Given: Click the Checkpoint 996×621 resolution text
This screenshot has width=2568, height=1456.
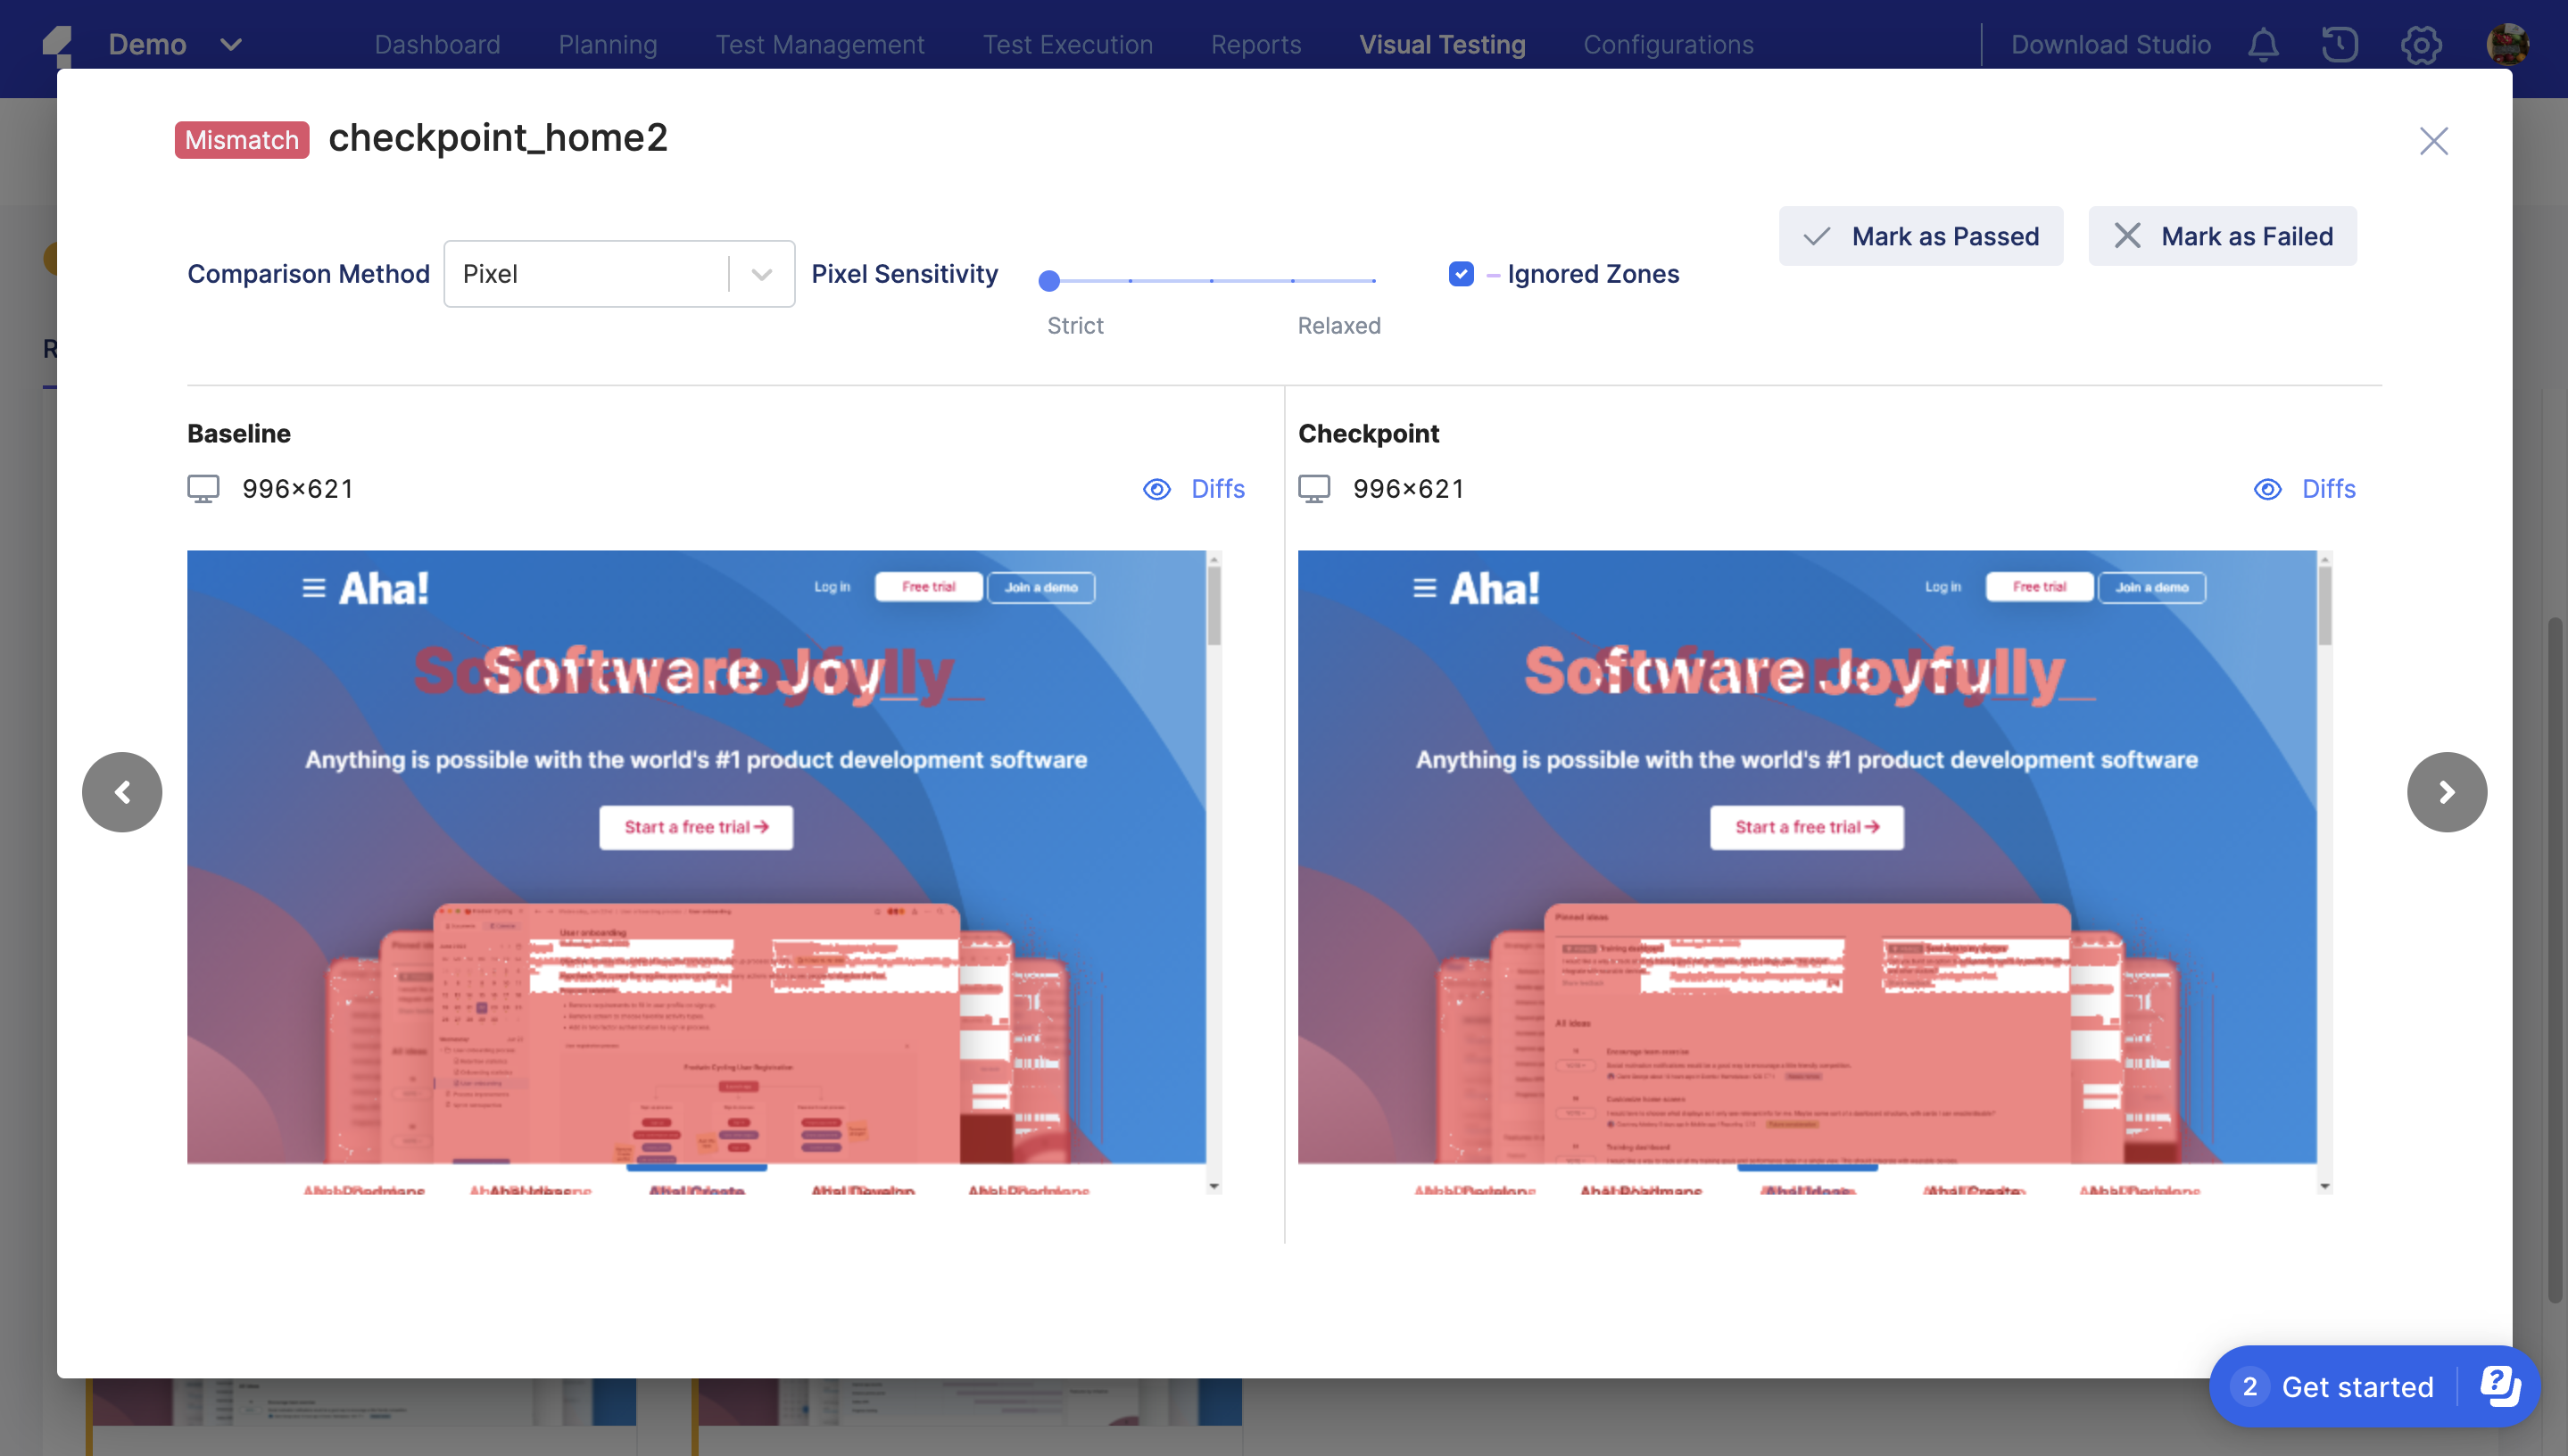Looking at the screenshot, I should 1409,489.
